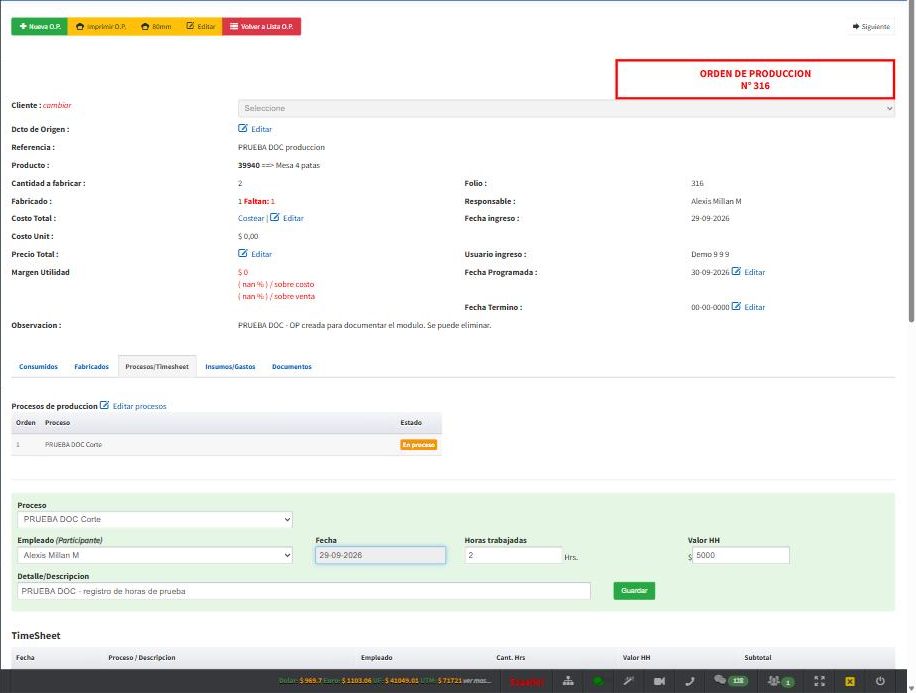
Task: Open the Documentos tab
Action: (292, 366)
